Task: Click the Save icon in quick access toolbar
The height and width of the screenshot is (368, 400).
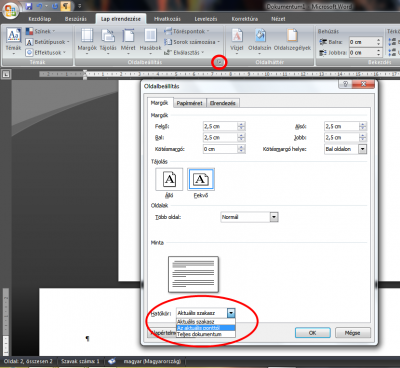Action: (29, 6)
